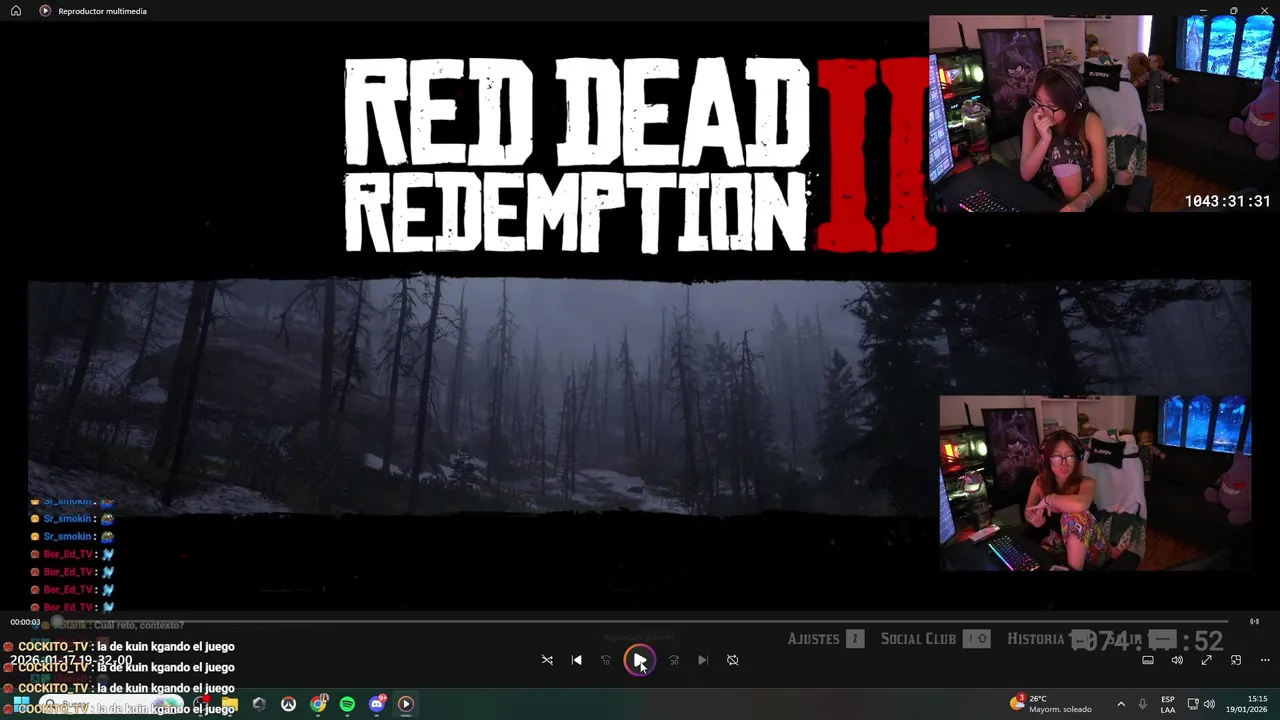Click the Play button in the media player
The height and width of the screenshot is (720, 1280).
pos(639,660)
